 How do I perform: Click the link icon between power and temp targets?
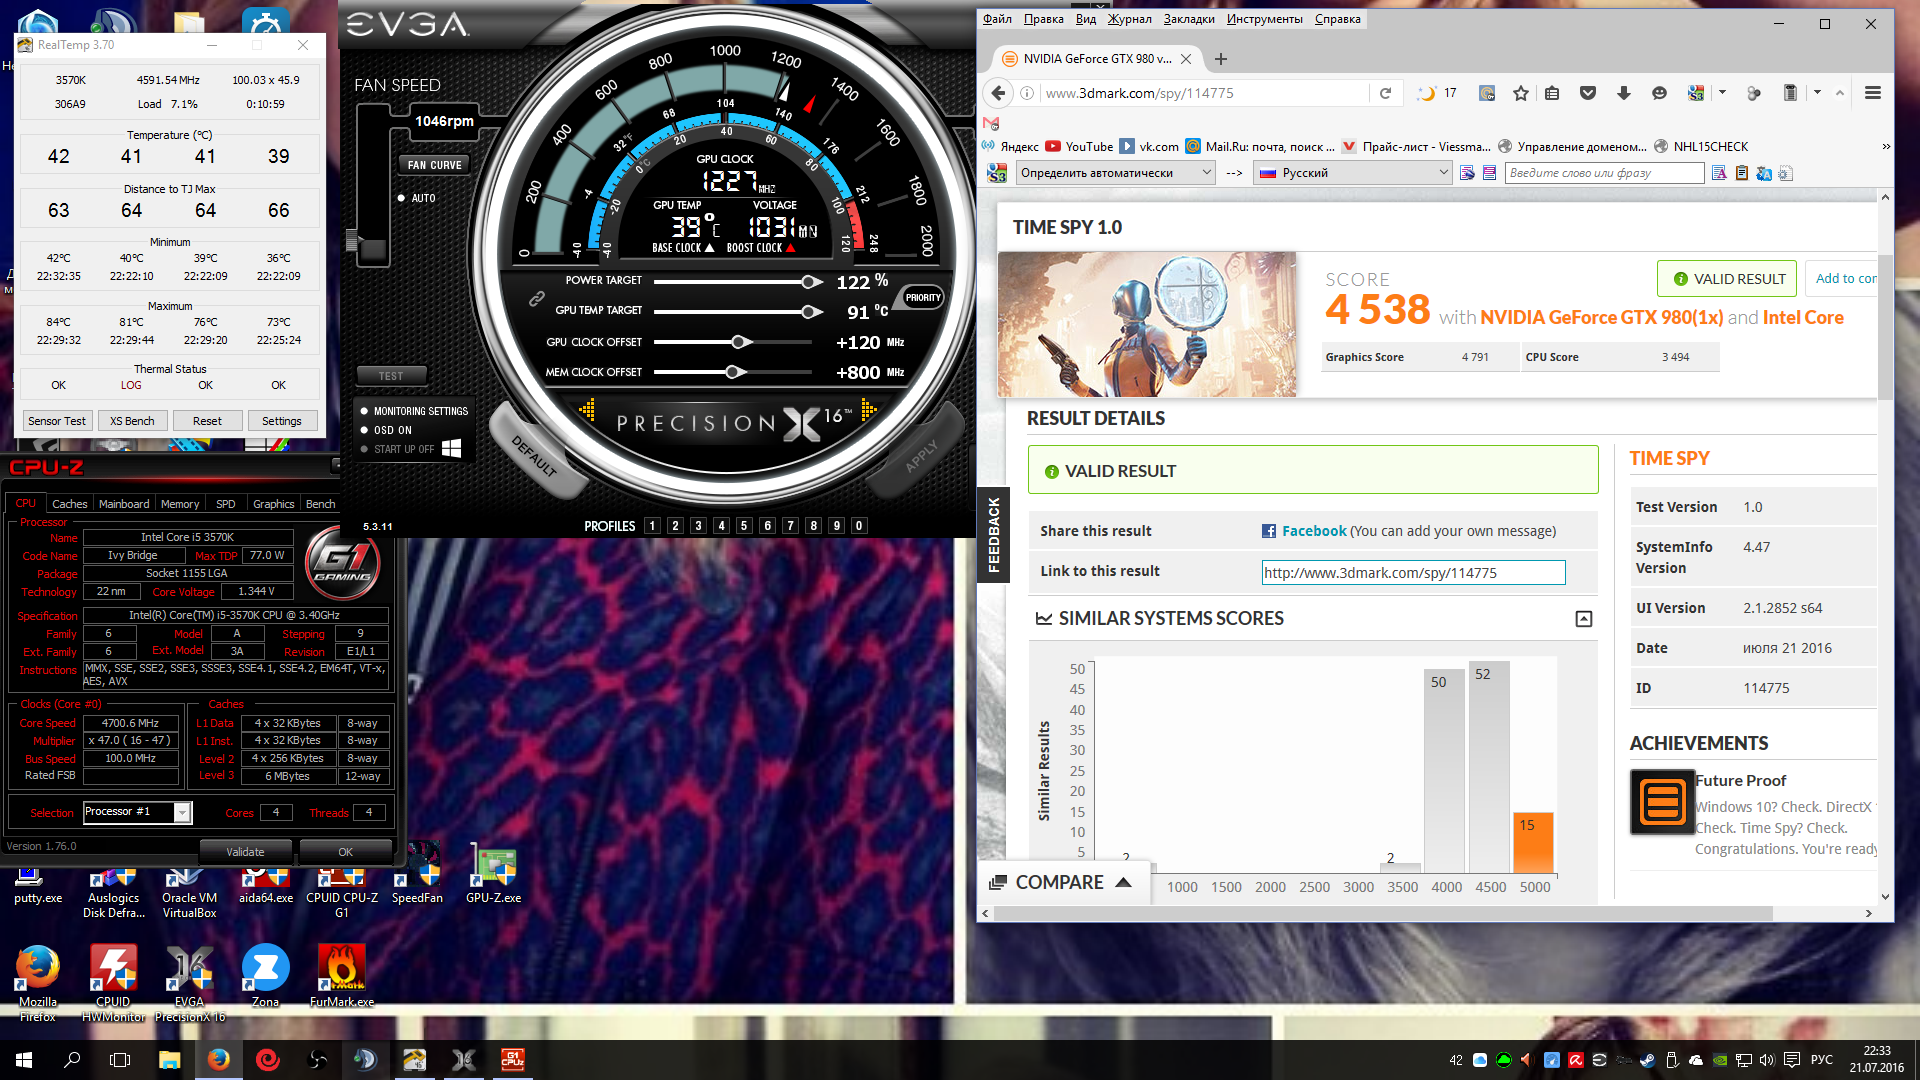click(x=537, y=298)
